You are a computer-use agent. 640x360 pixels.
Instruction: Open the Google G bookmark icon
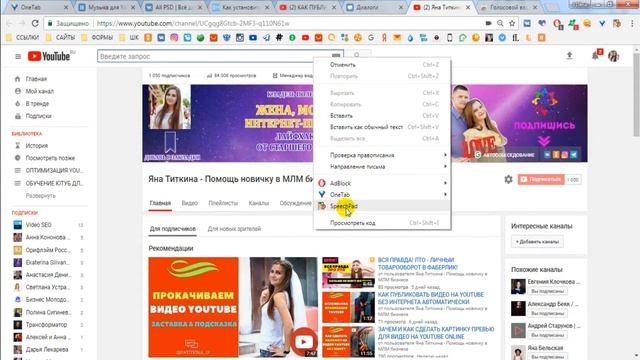[x=371, y=38]
